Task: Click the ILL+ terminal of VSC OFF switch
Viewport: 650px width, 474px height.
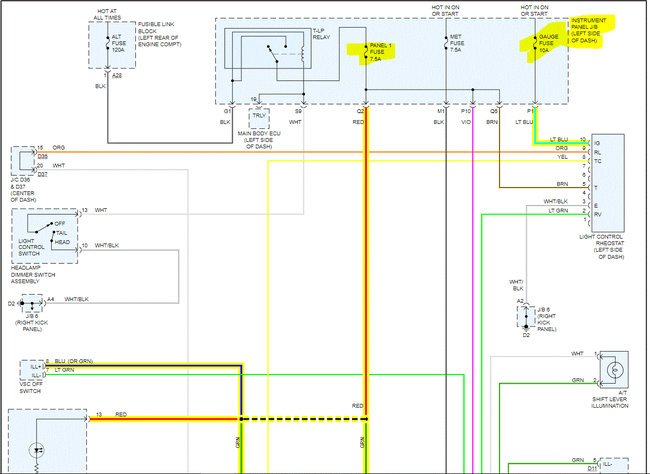Action: click(36, 367)
